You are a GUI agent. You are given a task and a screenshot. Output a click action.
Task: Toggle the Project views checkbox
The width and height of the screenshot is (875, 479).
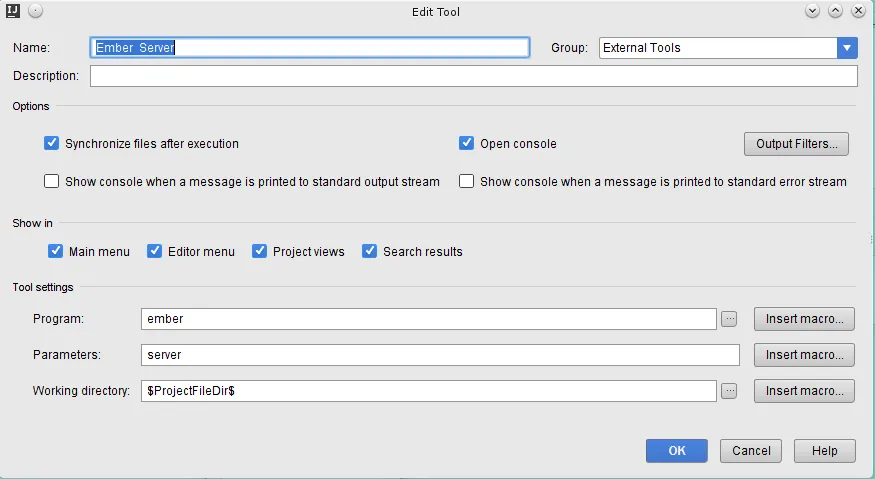259,251
